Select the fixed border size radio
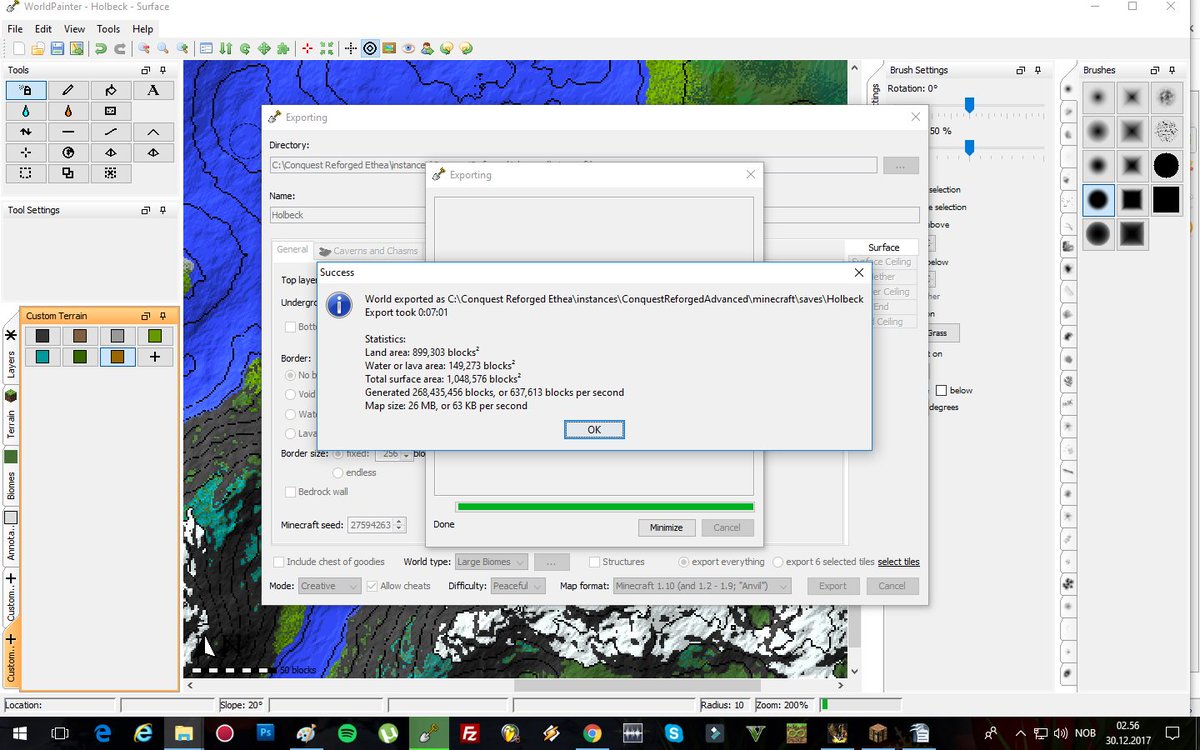The height and width of the screenshot is (750, 1200). click(x=338, y=454)
